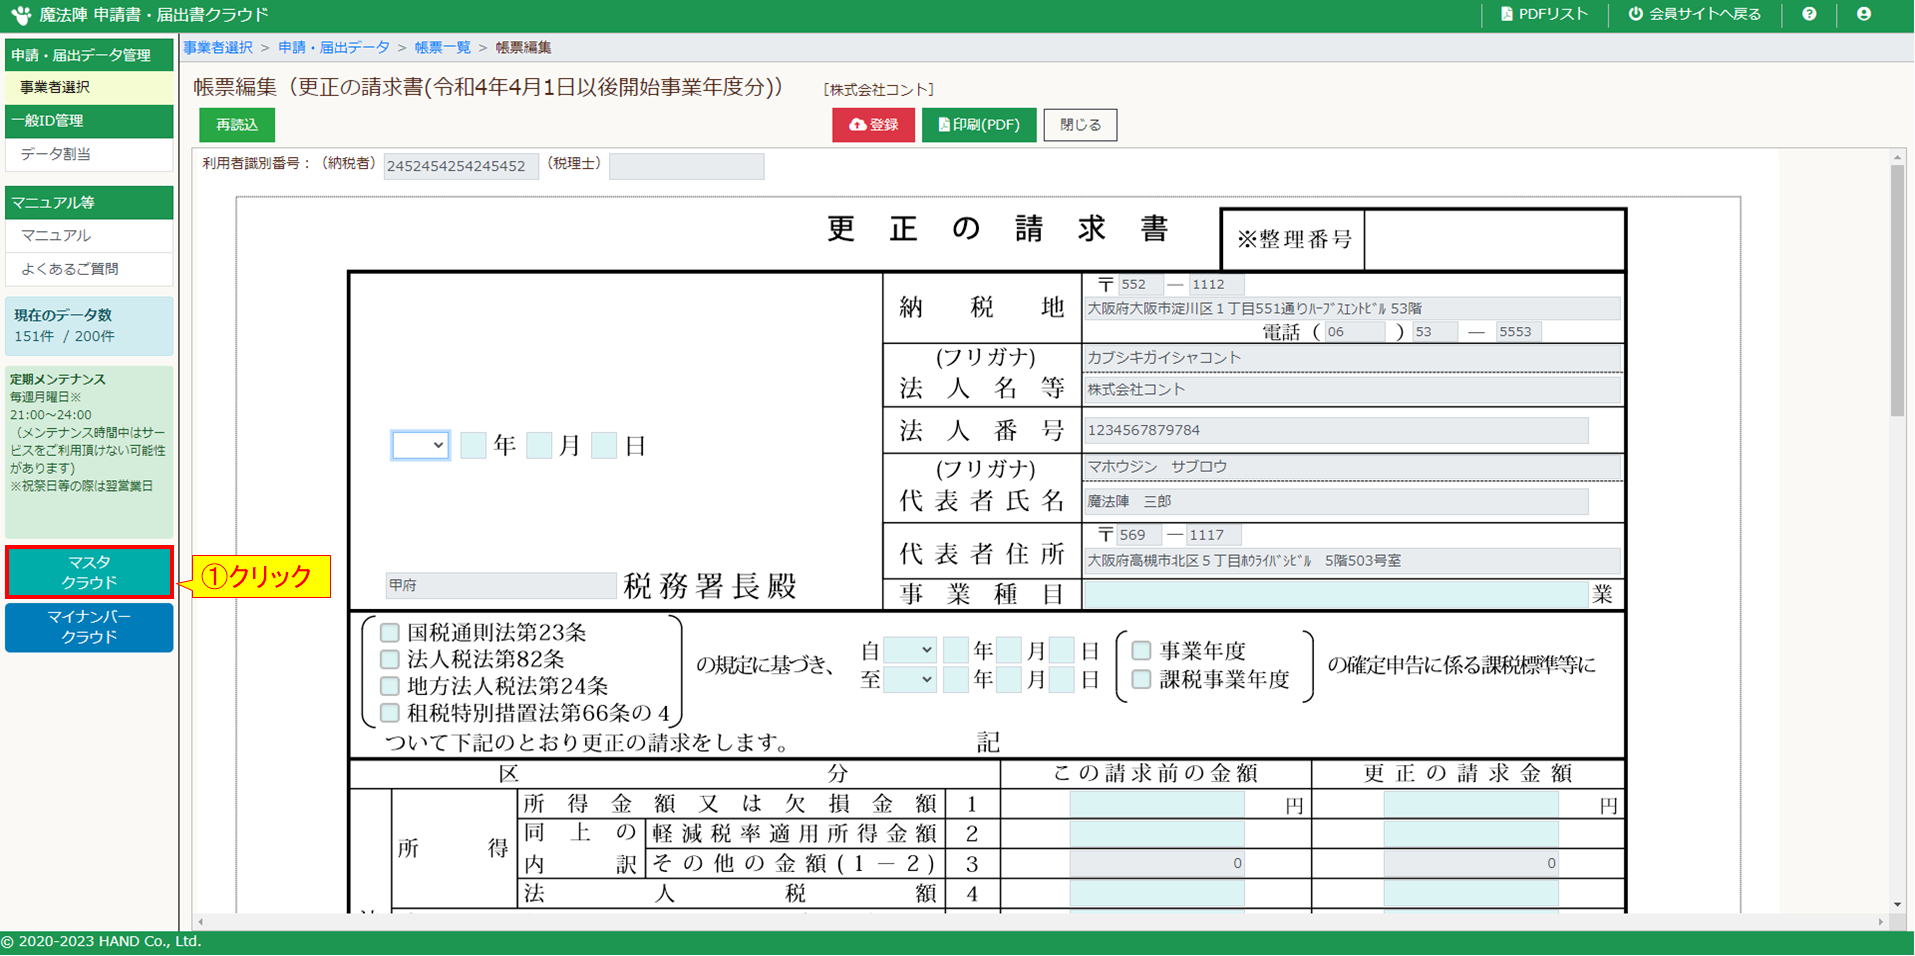Click the 税理士 identification number field
The image size is (1915, 956).
pos(687,166)
